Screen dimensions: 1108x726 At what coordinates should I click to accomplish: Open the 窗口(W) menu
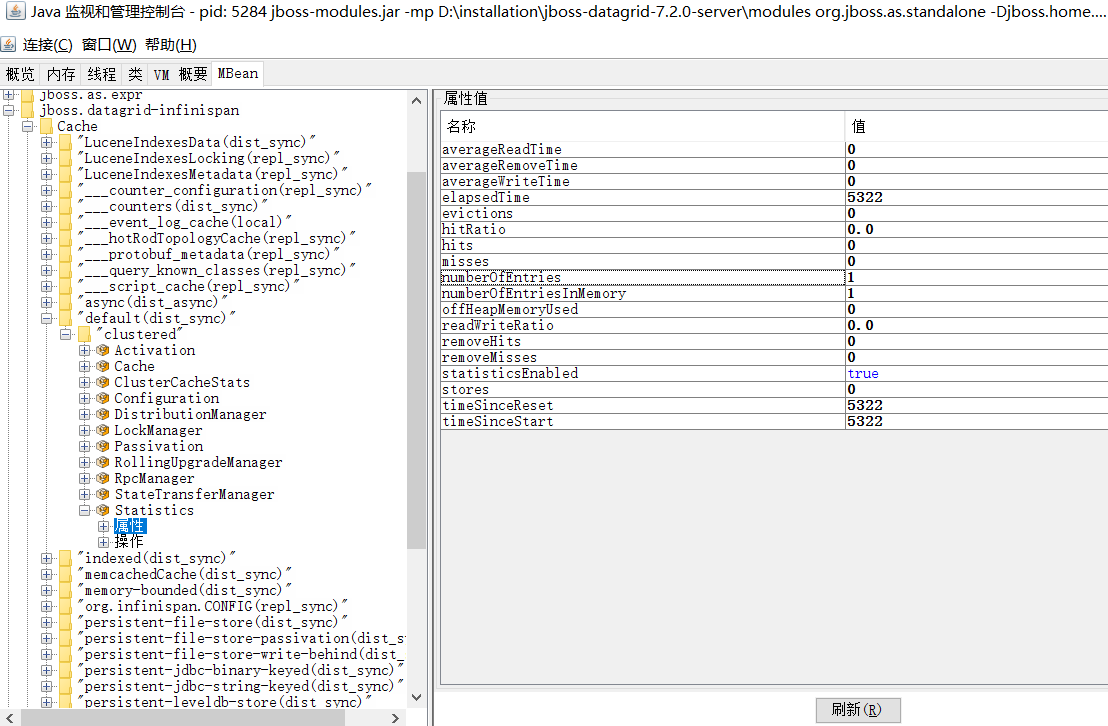(109, 45)
